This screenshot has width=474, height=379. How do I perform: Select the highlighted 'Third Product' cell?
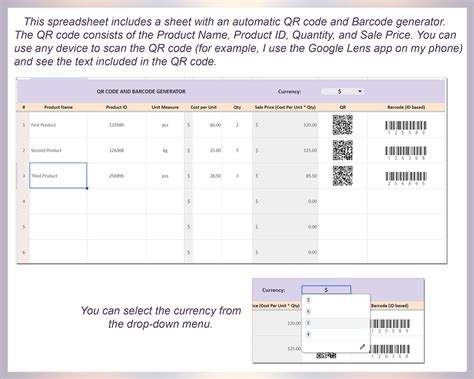pyautogui.click(x=58, y=176)
